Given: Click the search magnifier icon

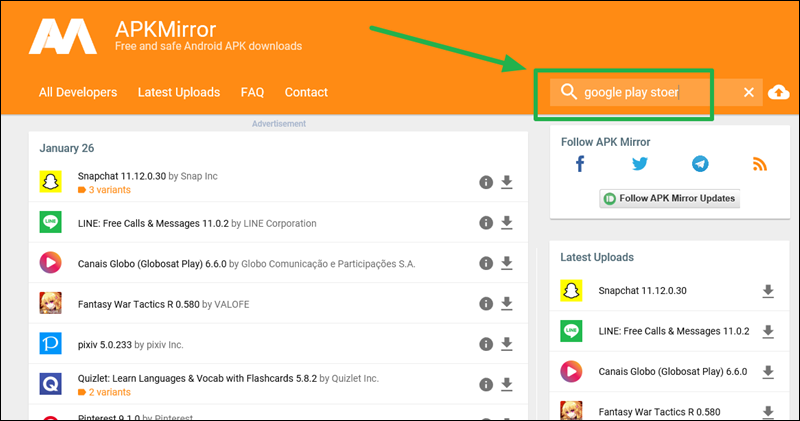Looking at the screenshot, I should point(568,92).
